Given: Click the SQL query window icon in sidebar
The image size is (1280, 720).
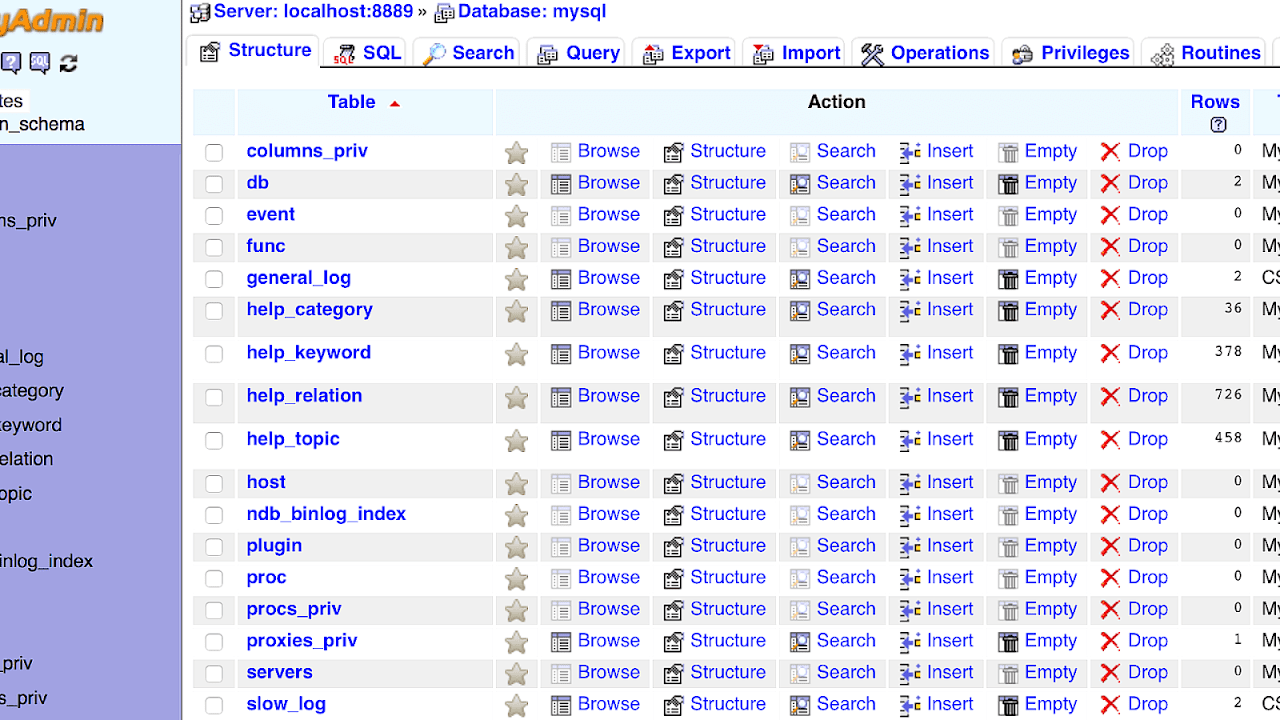Looking at the screenshot, I should click(x=39, y=64).
